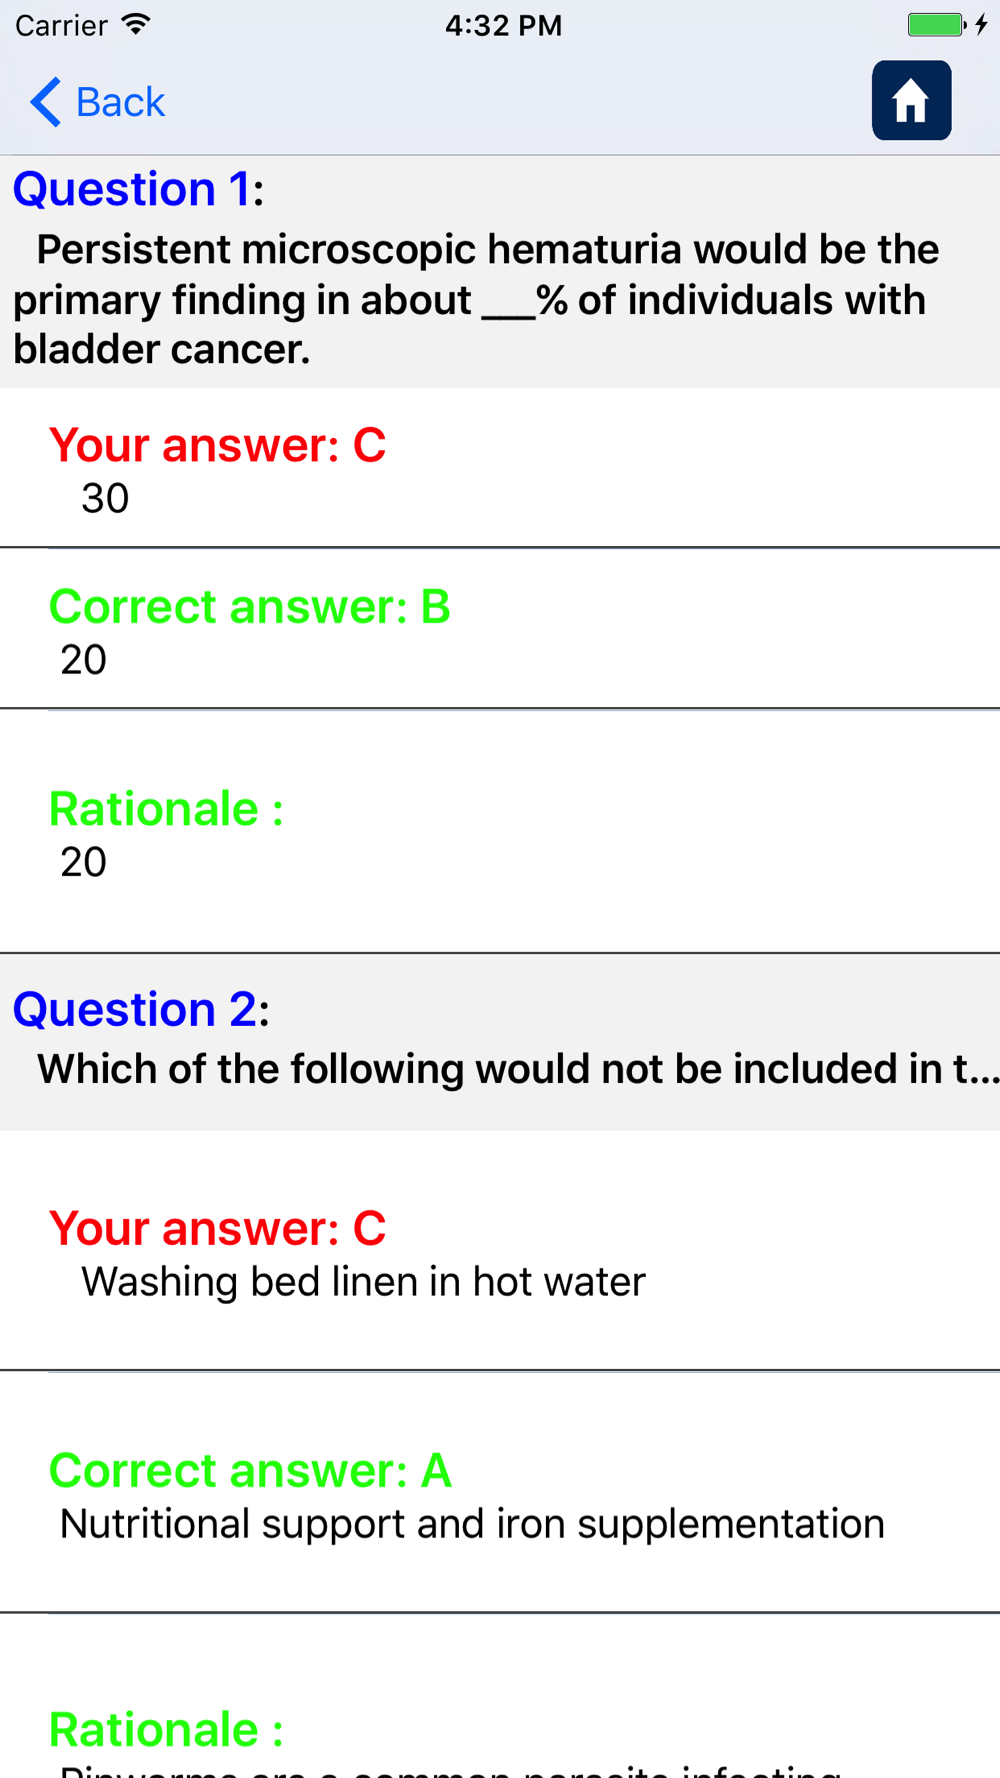Screen dimensions: 1000x1778
Task: Tap the battery indicator icon
Action: tap(936, 24)
